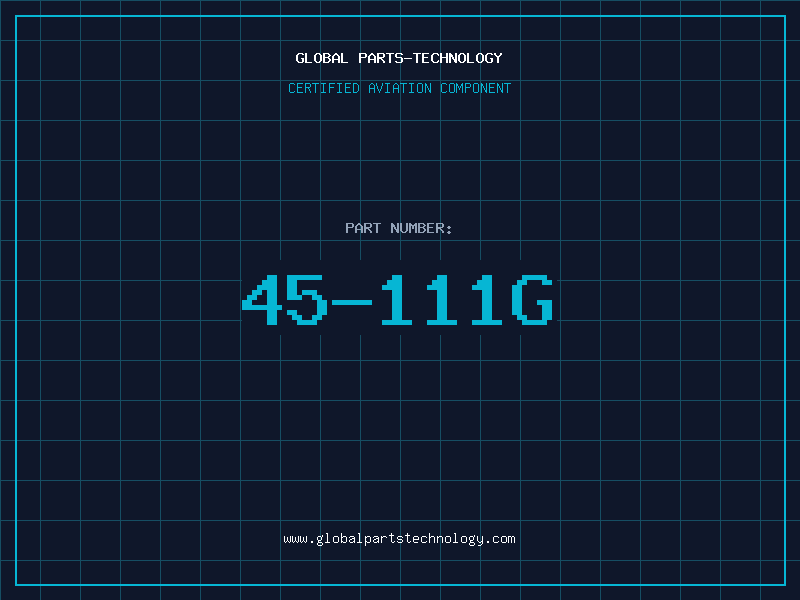
Task: Click the GLOBAL PARTS-TECHNOLOGY heading
Action: point(399,58)
